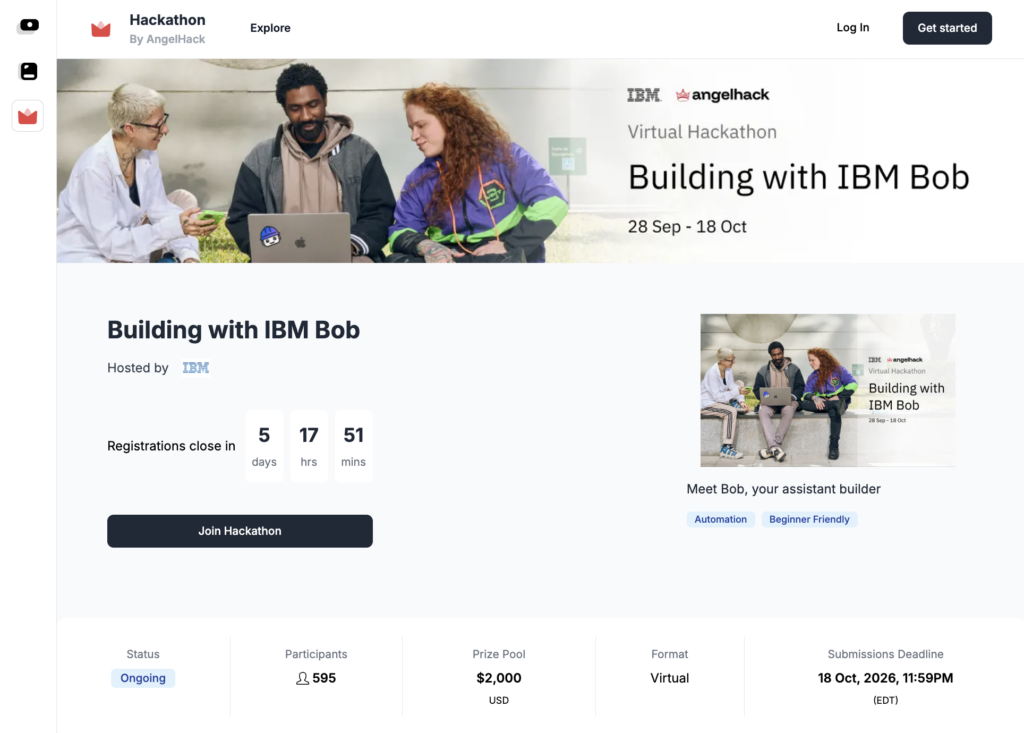
Task: Click the participants person icon beside 595
Action: click(x=302, y=678)
